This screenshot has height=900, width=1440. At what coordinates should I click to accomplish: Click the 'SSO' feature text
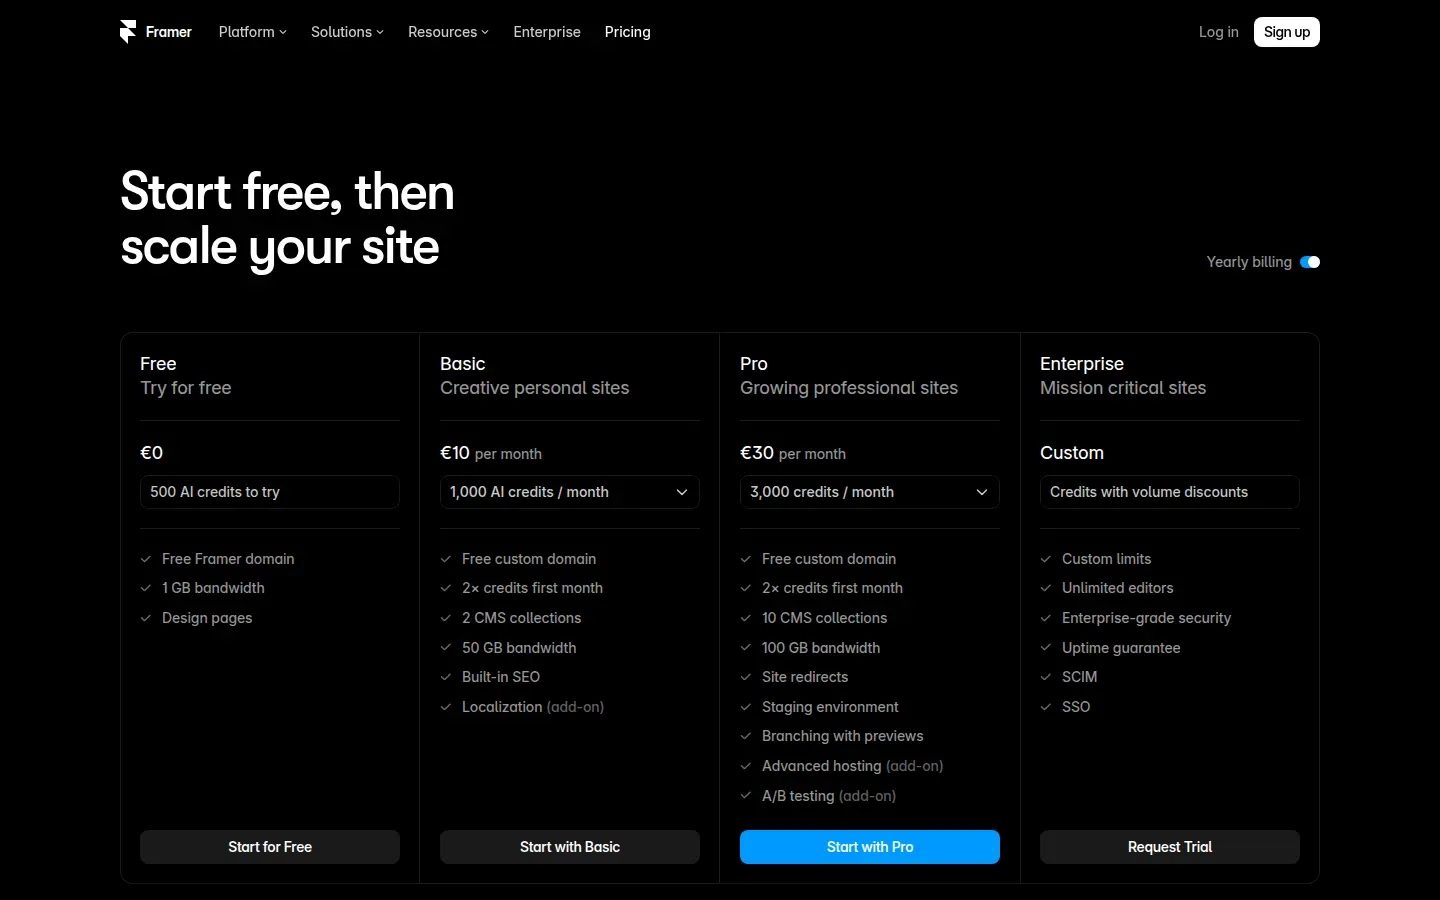1076,707
